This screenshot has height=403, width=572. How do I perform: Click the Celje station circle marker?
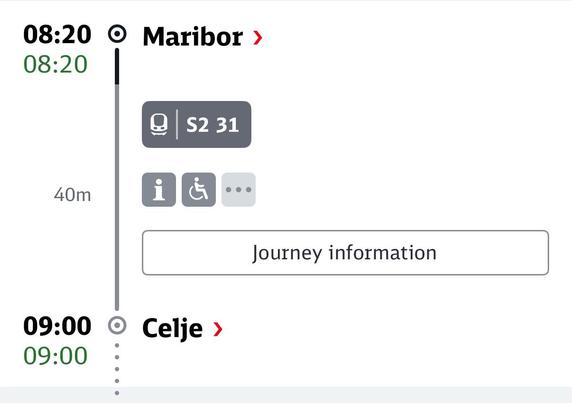(x=117, y=325)
